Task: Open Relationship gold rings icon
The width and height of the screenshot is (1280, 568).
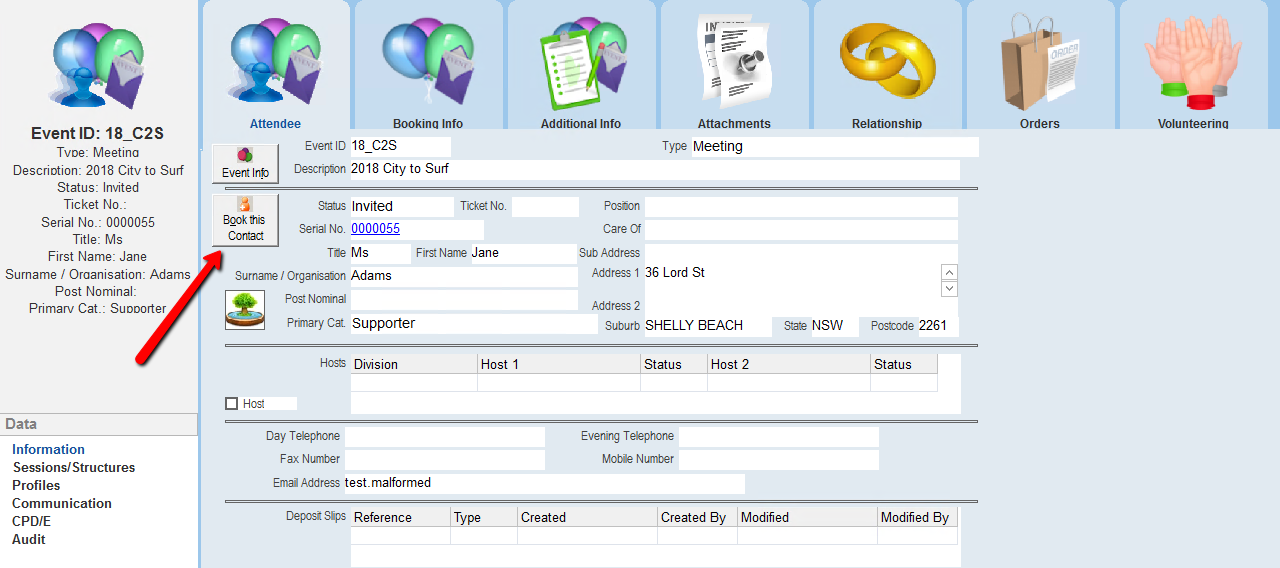Action: tap(887, 62)
